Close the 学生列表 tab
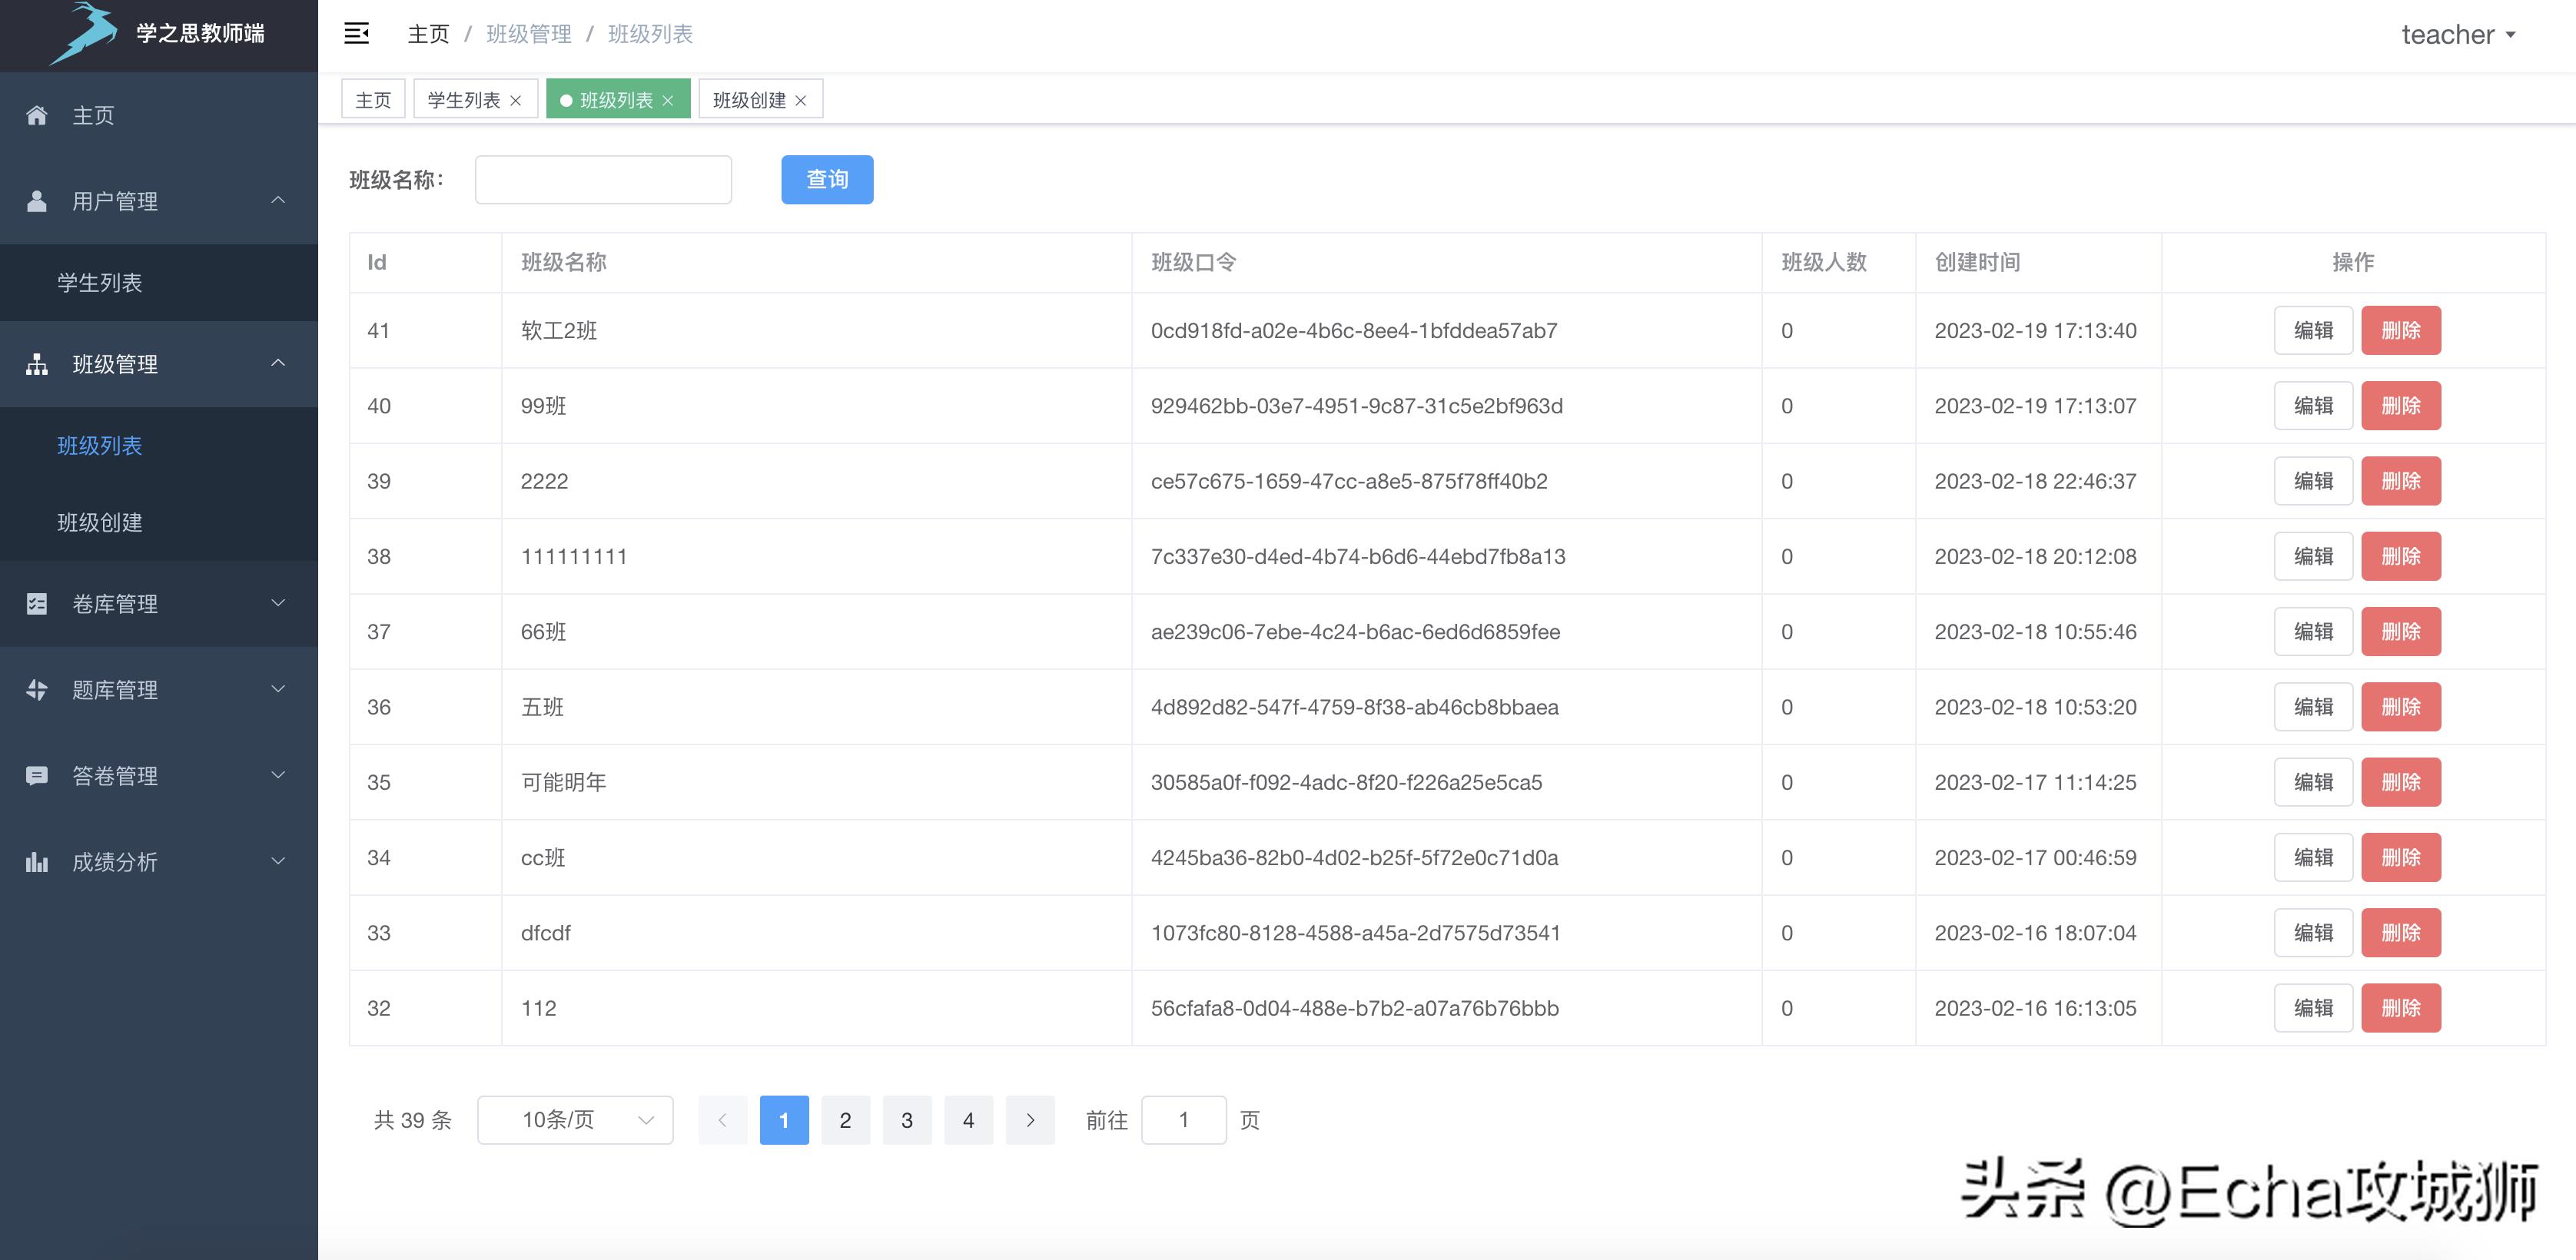 [x=516, y=100]
